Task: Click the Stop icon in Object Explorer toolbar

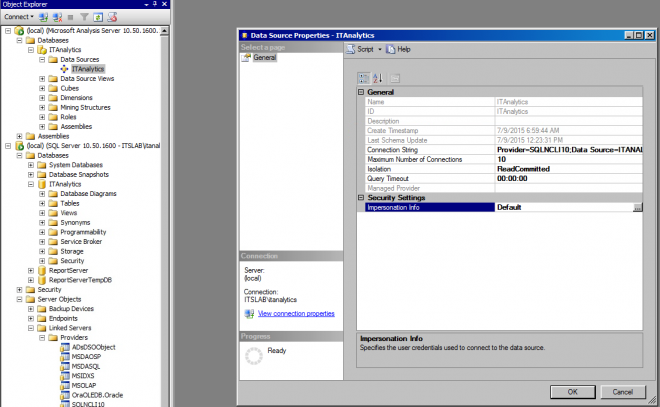Action: tap(71, 17)
